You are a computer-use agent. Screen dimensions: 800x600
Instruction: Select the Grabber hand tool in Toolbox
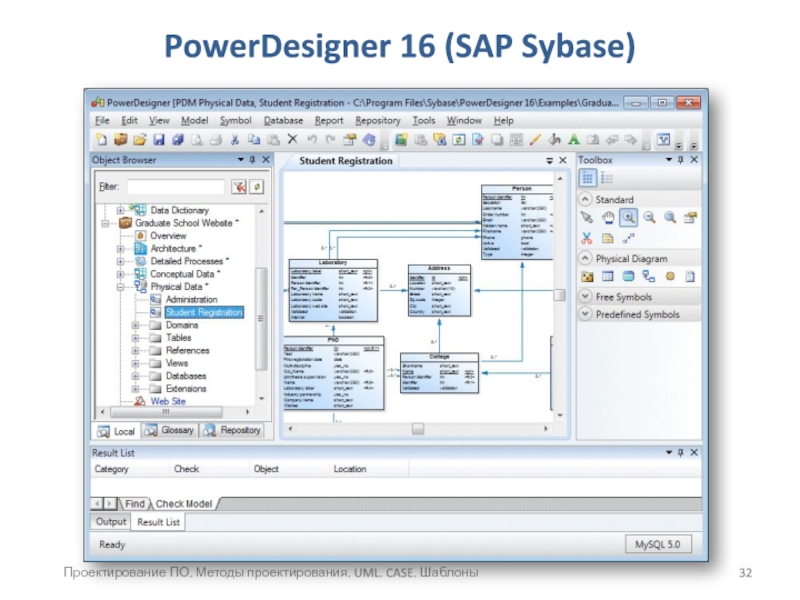608,218
